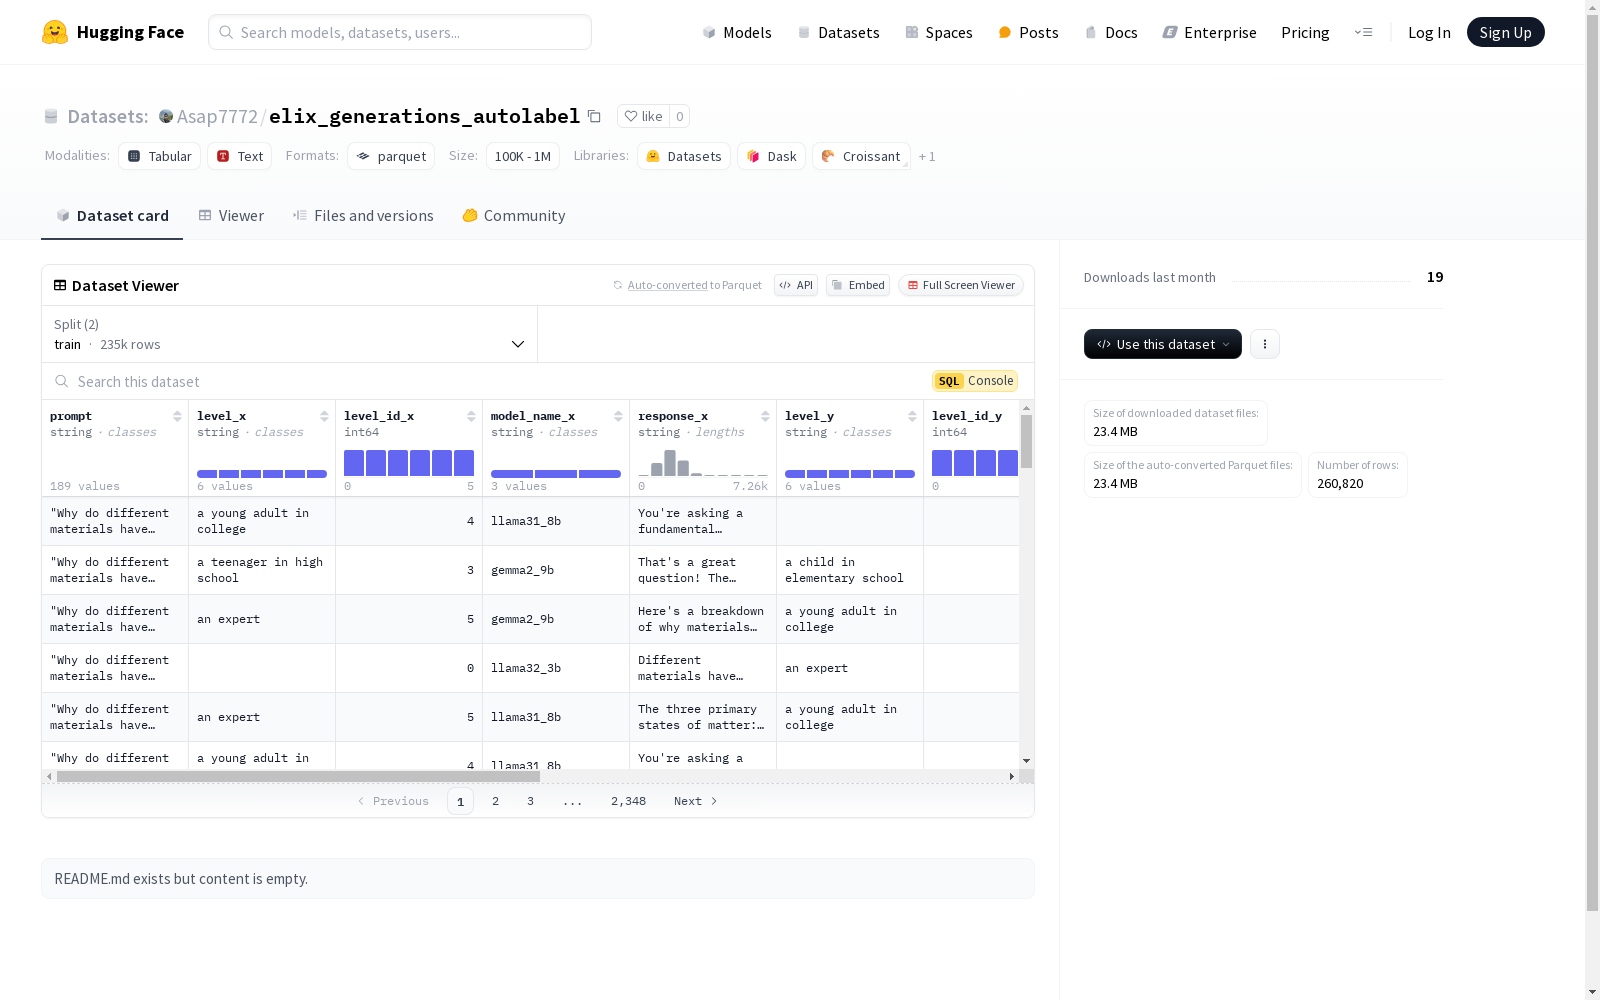Sort the prompt column
This screenshot has height=1000, width=1600.
pos(177,416)
